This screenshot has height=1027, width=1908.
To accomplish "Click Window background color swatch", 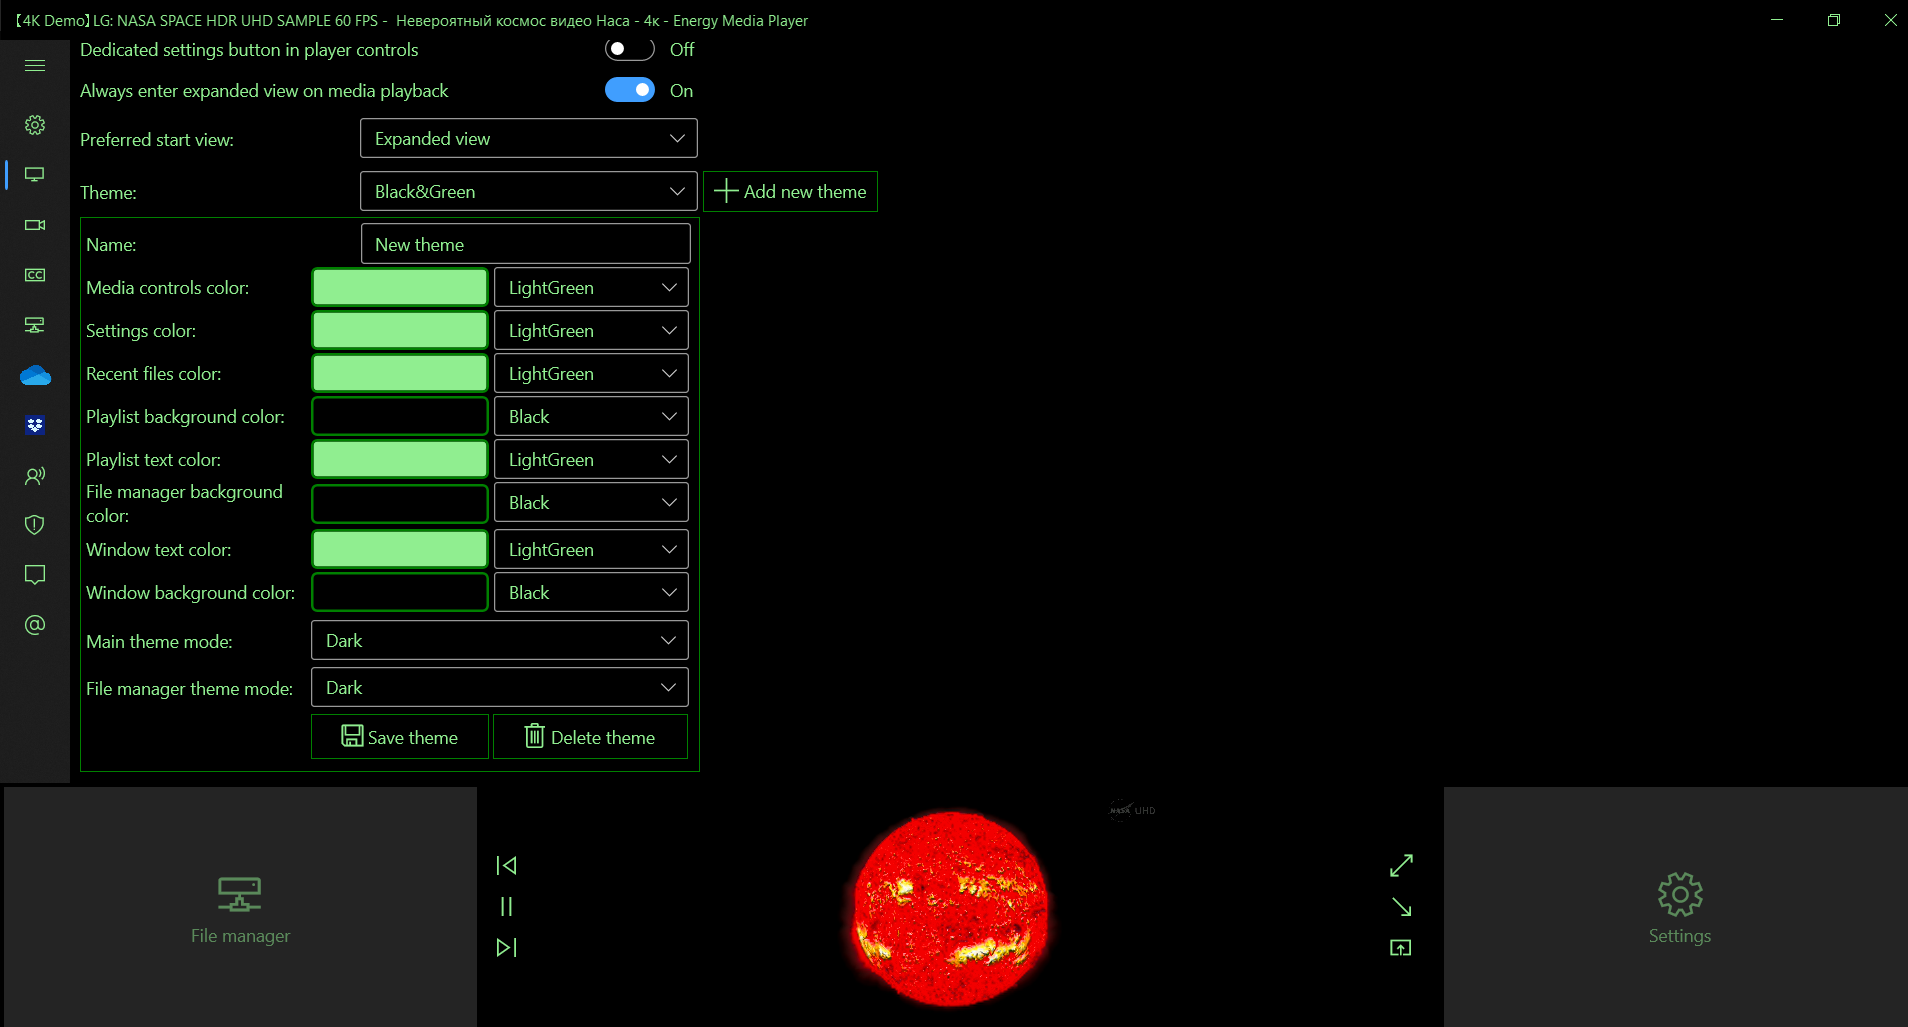I will (400, 592).
